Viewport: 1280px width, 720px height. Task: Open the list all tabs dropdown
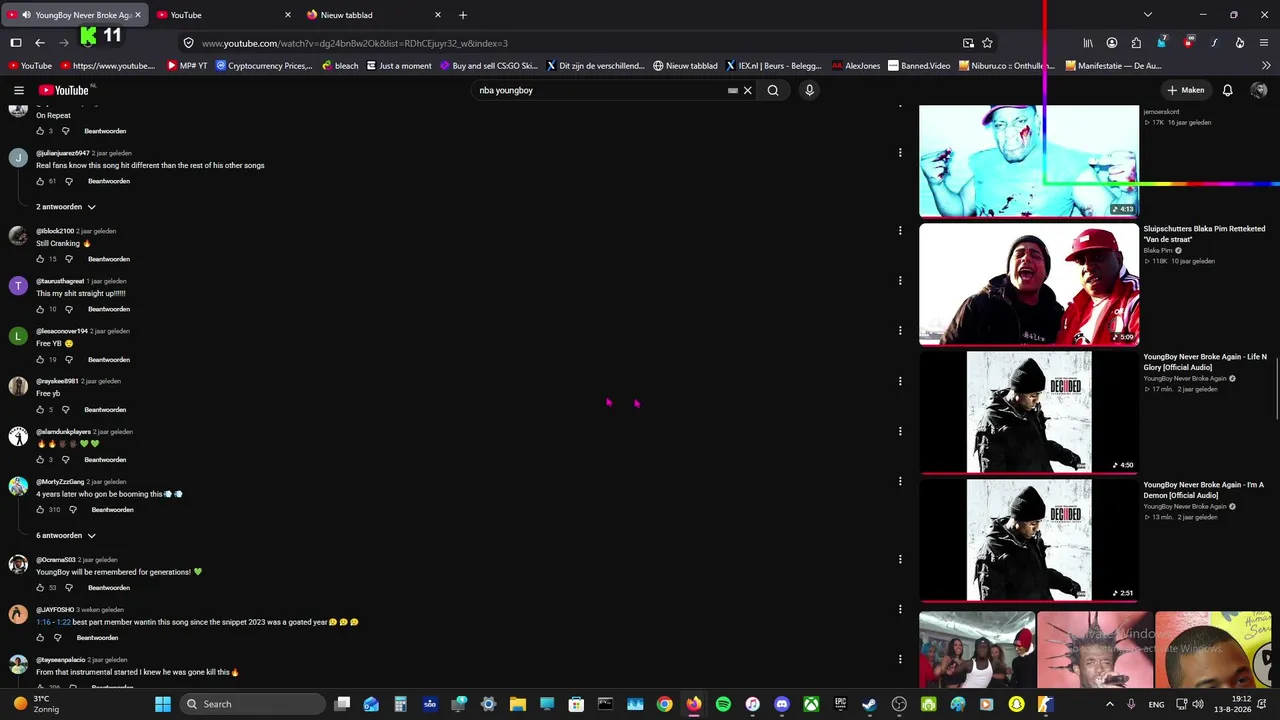(1147, 15)
